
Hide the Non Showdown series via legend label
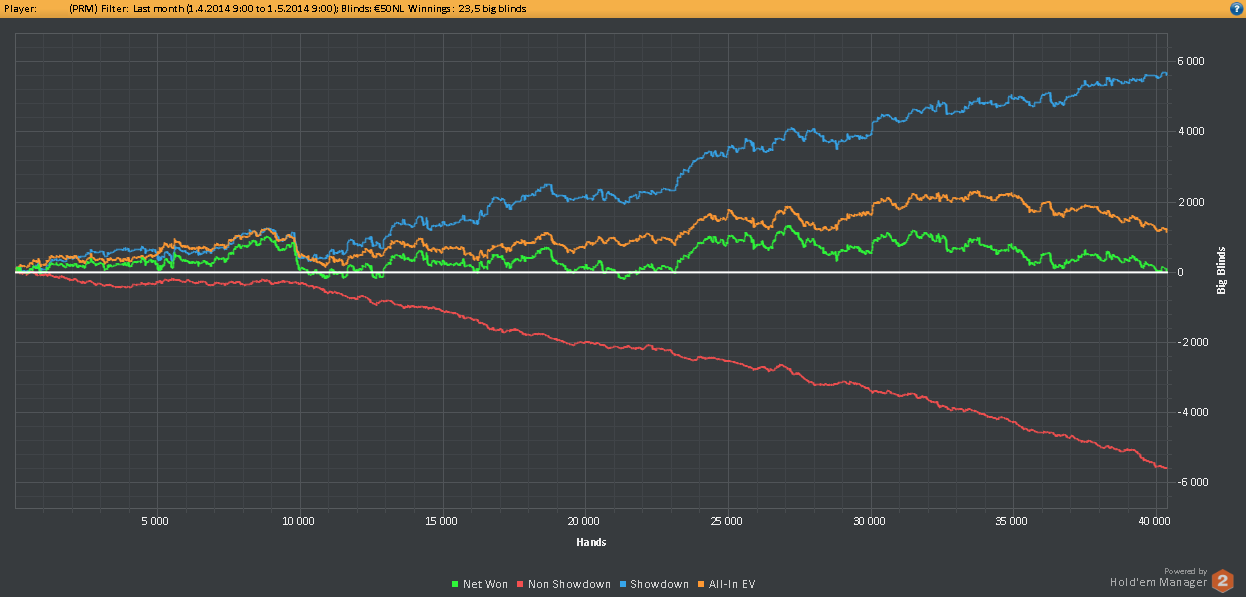(568, 584)
